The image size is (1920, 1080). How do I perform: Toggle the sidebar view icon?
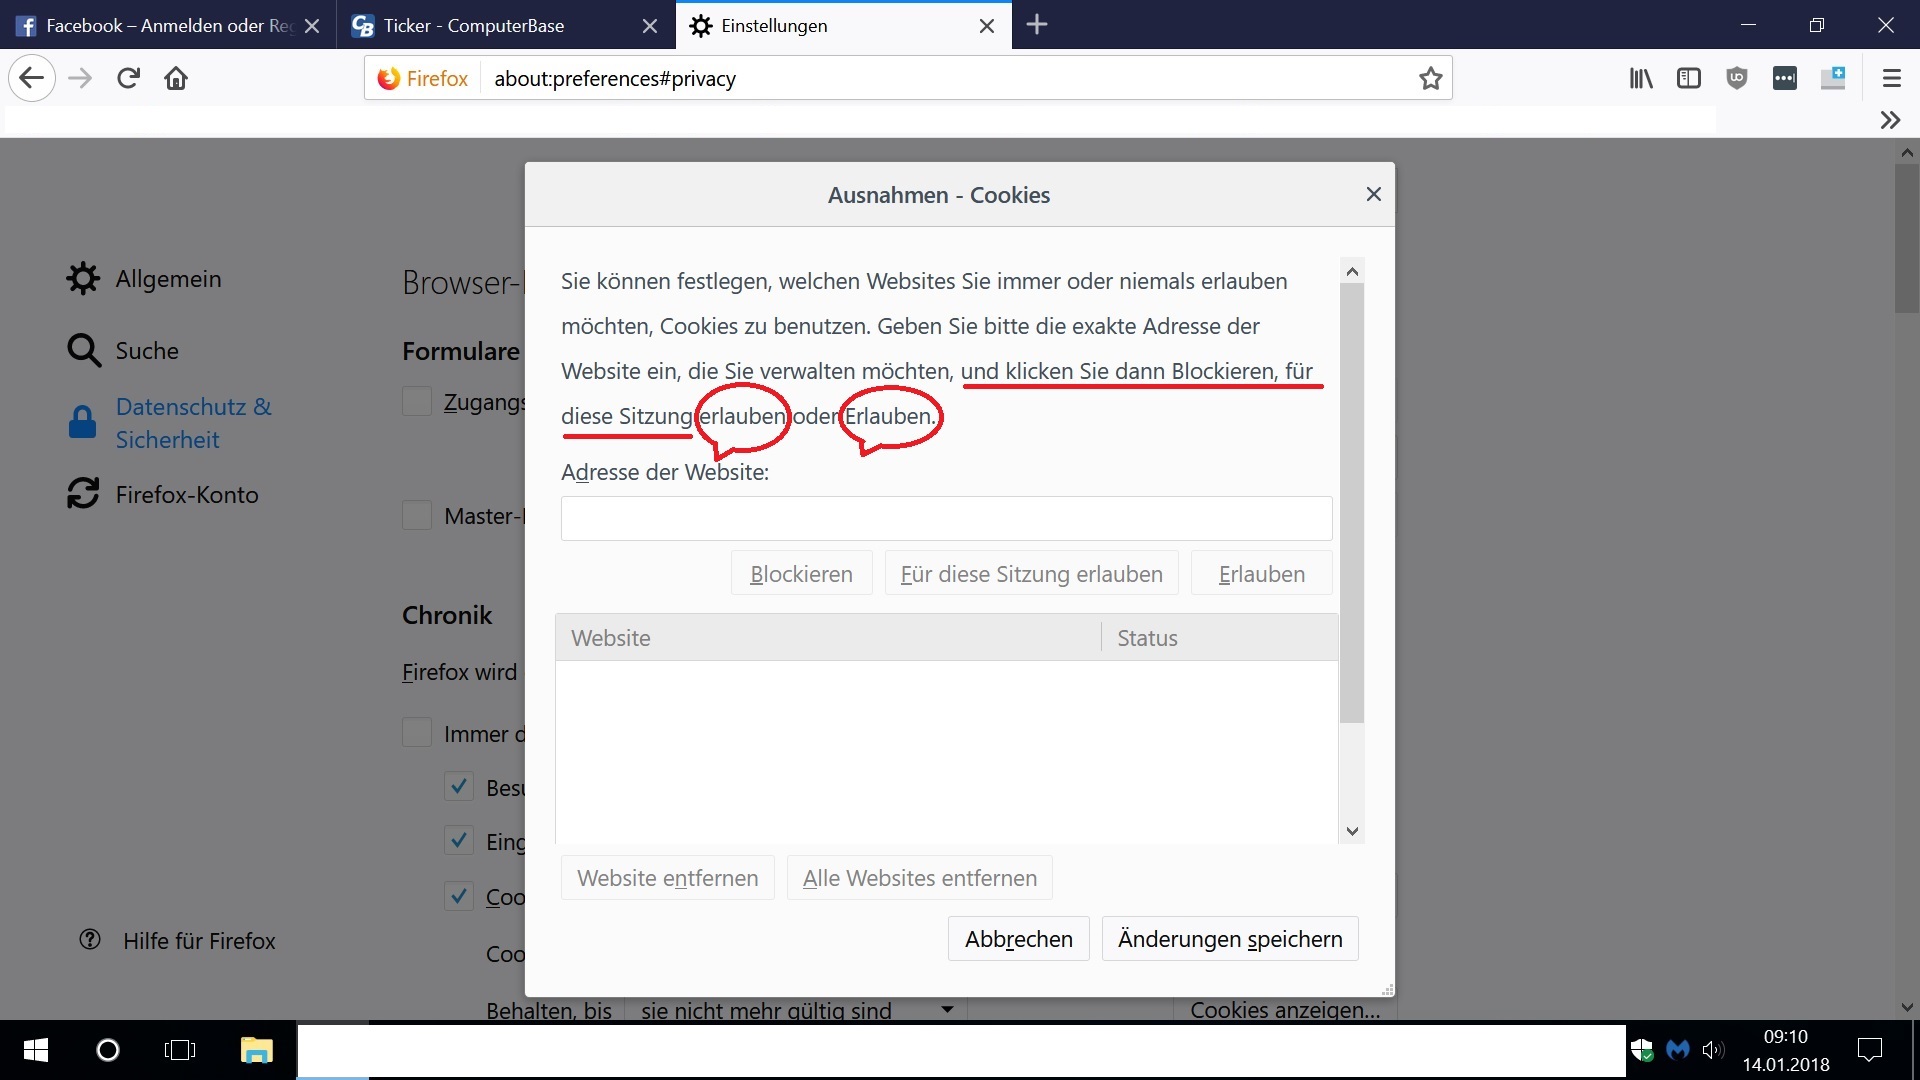click(1689, 78)
